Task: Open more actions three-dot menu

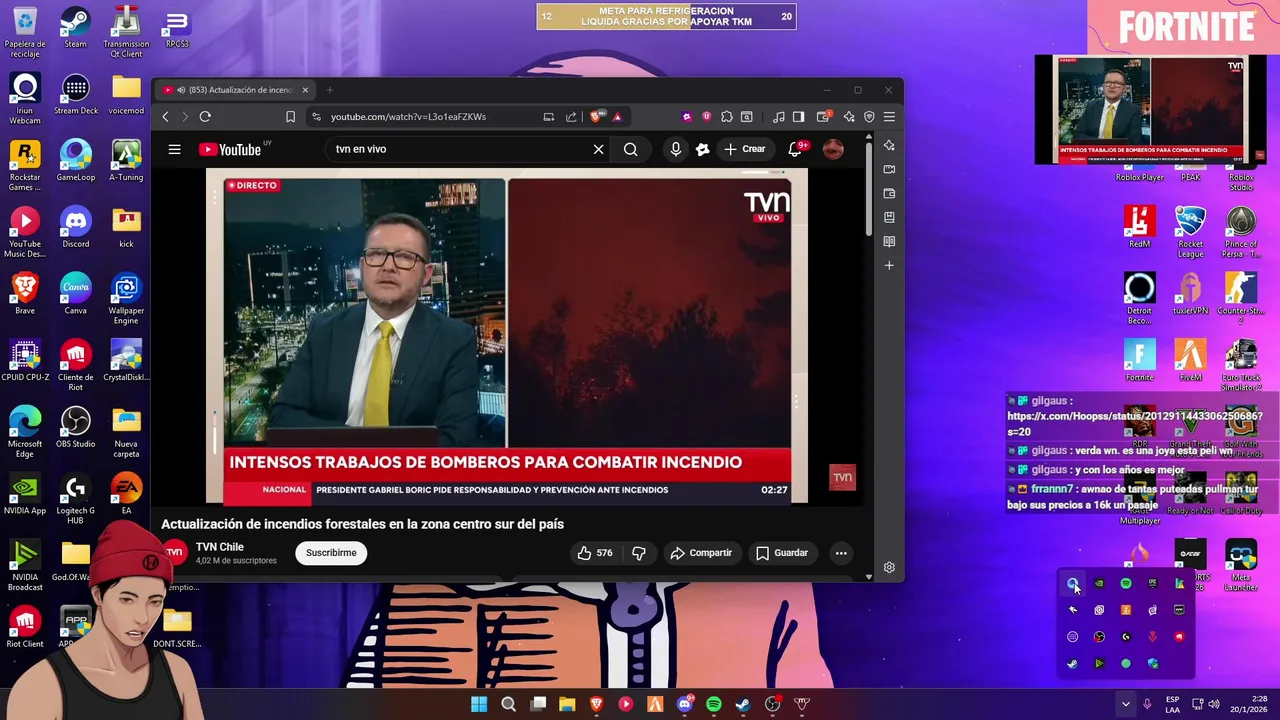Action: 841,553
